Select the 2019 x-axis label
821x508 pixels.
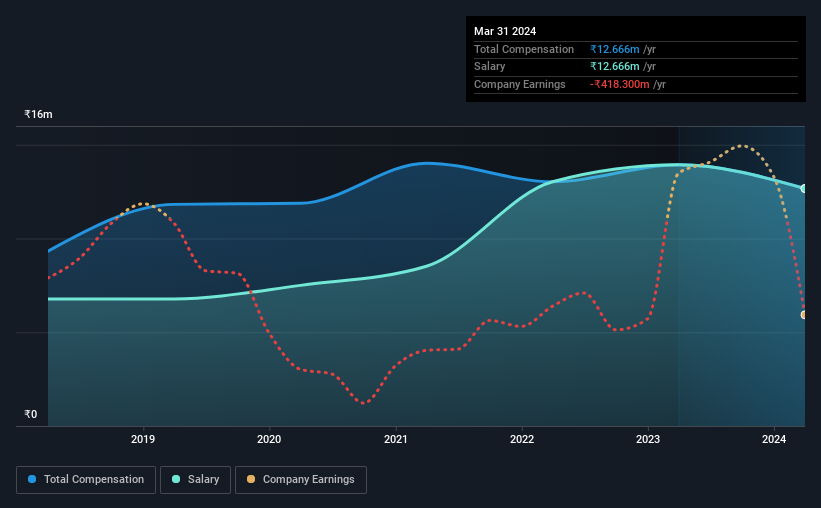[x=143, y=439]
